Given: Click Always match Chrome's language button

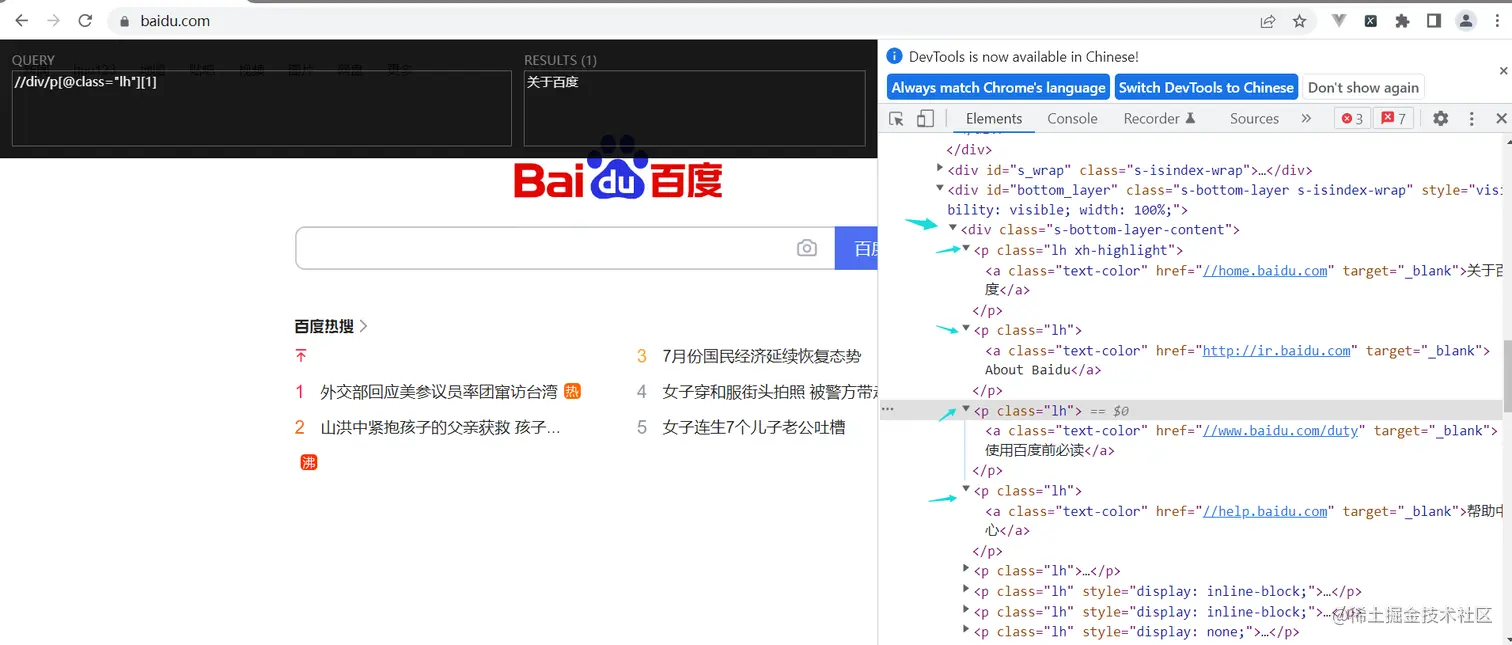Looking at the screenshot, I should tap(998, 88).
